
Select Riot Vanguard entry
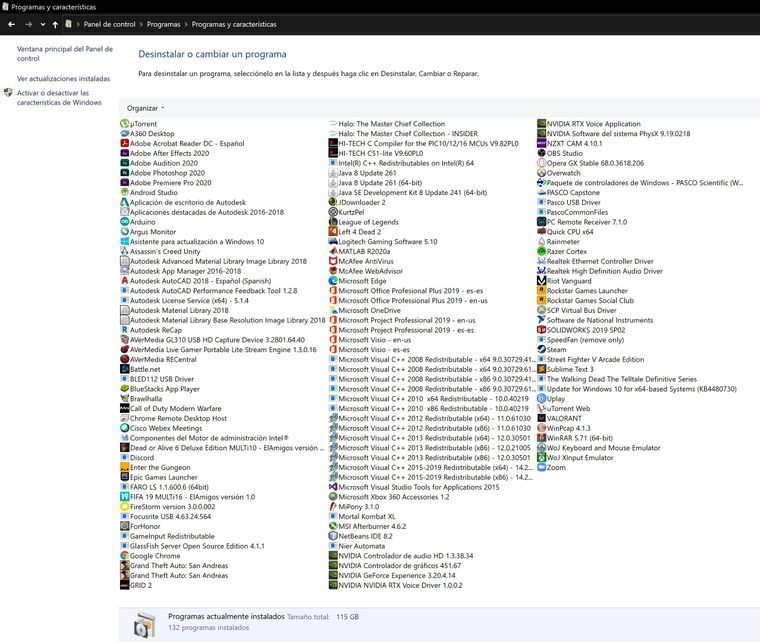[x=564, y=281]
